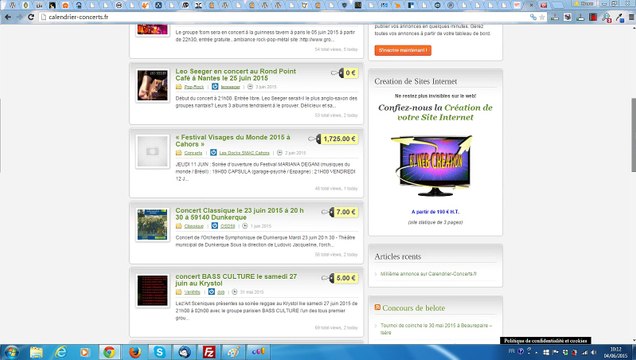Open the Tournoi de coinche le 30 mai link
The width and height of the screenshot is (636, 360).
436,329
